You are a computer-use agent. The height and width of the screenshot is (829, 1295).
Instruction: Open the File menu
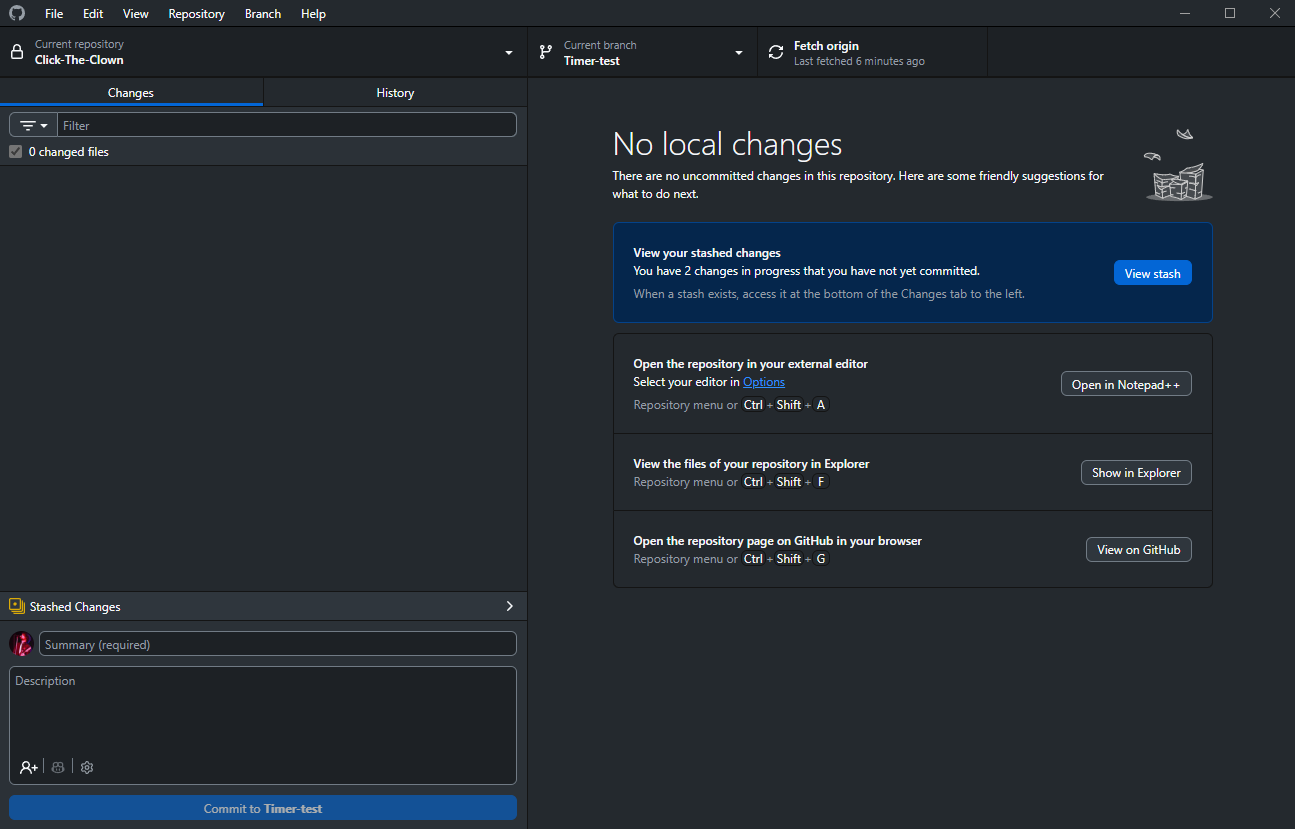point(54,14)
